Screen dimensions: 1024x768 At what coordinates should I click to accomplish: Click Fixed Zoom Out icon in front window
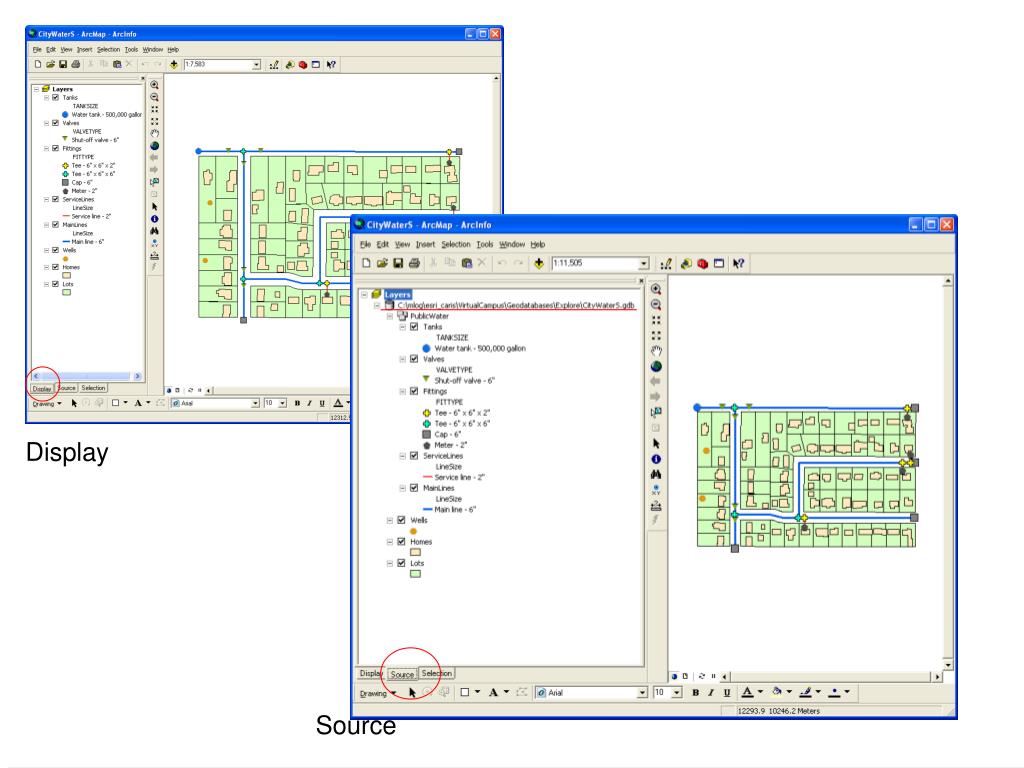click(656, 336)
